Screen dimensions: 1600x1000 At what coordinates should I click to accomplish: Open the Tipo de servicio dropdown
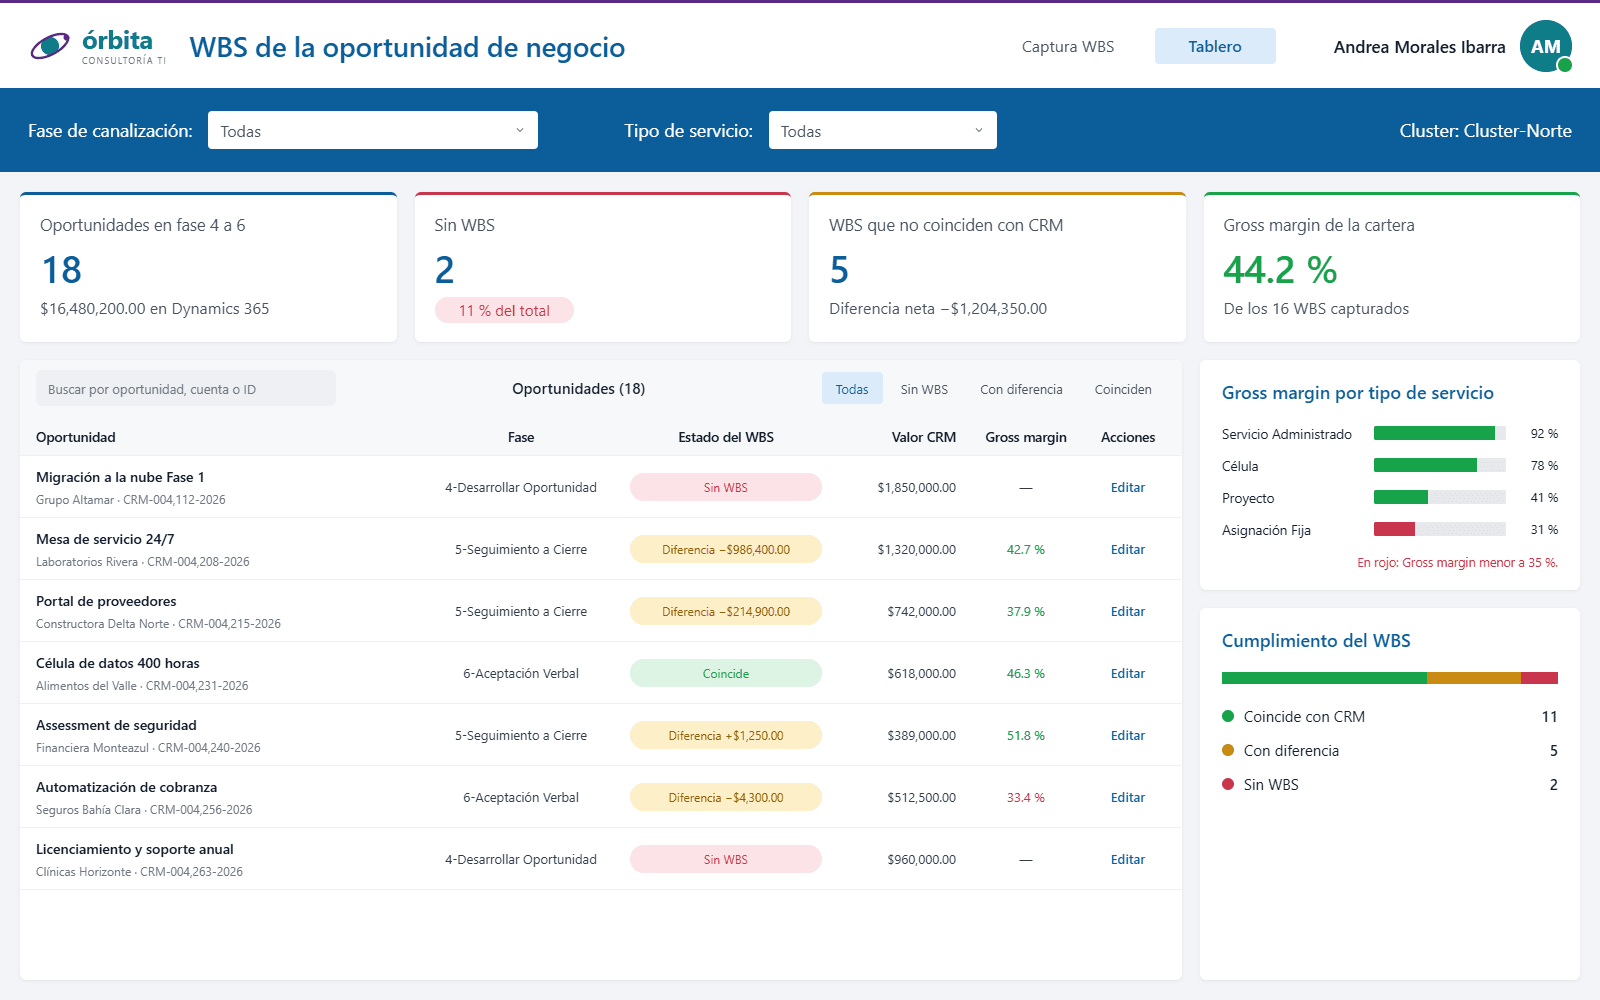(x=882, y=130)
